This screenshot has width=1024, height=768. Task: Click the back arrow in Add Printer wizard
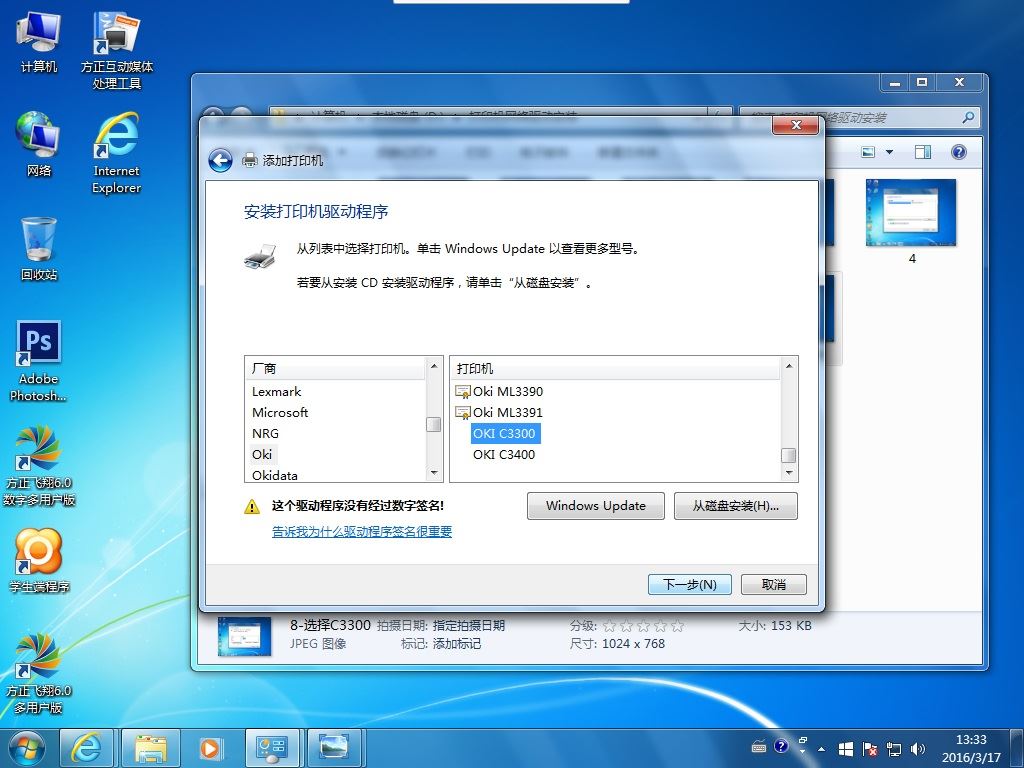(221, 160)
